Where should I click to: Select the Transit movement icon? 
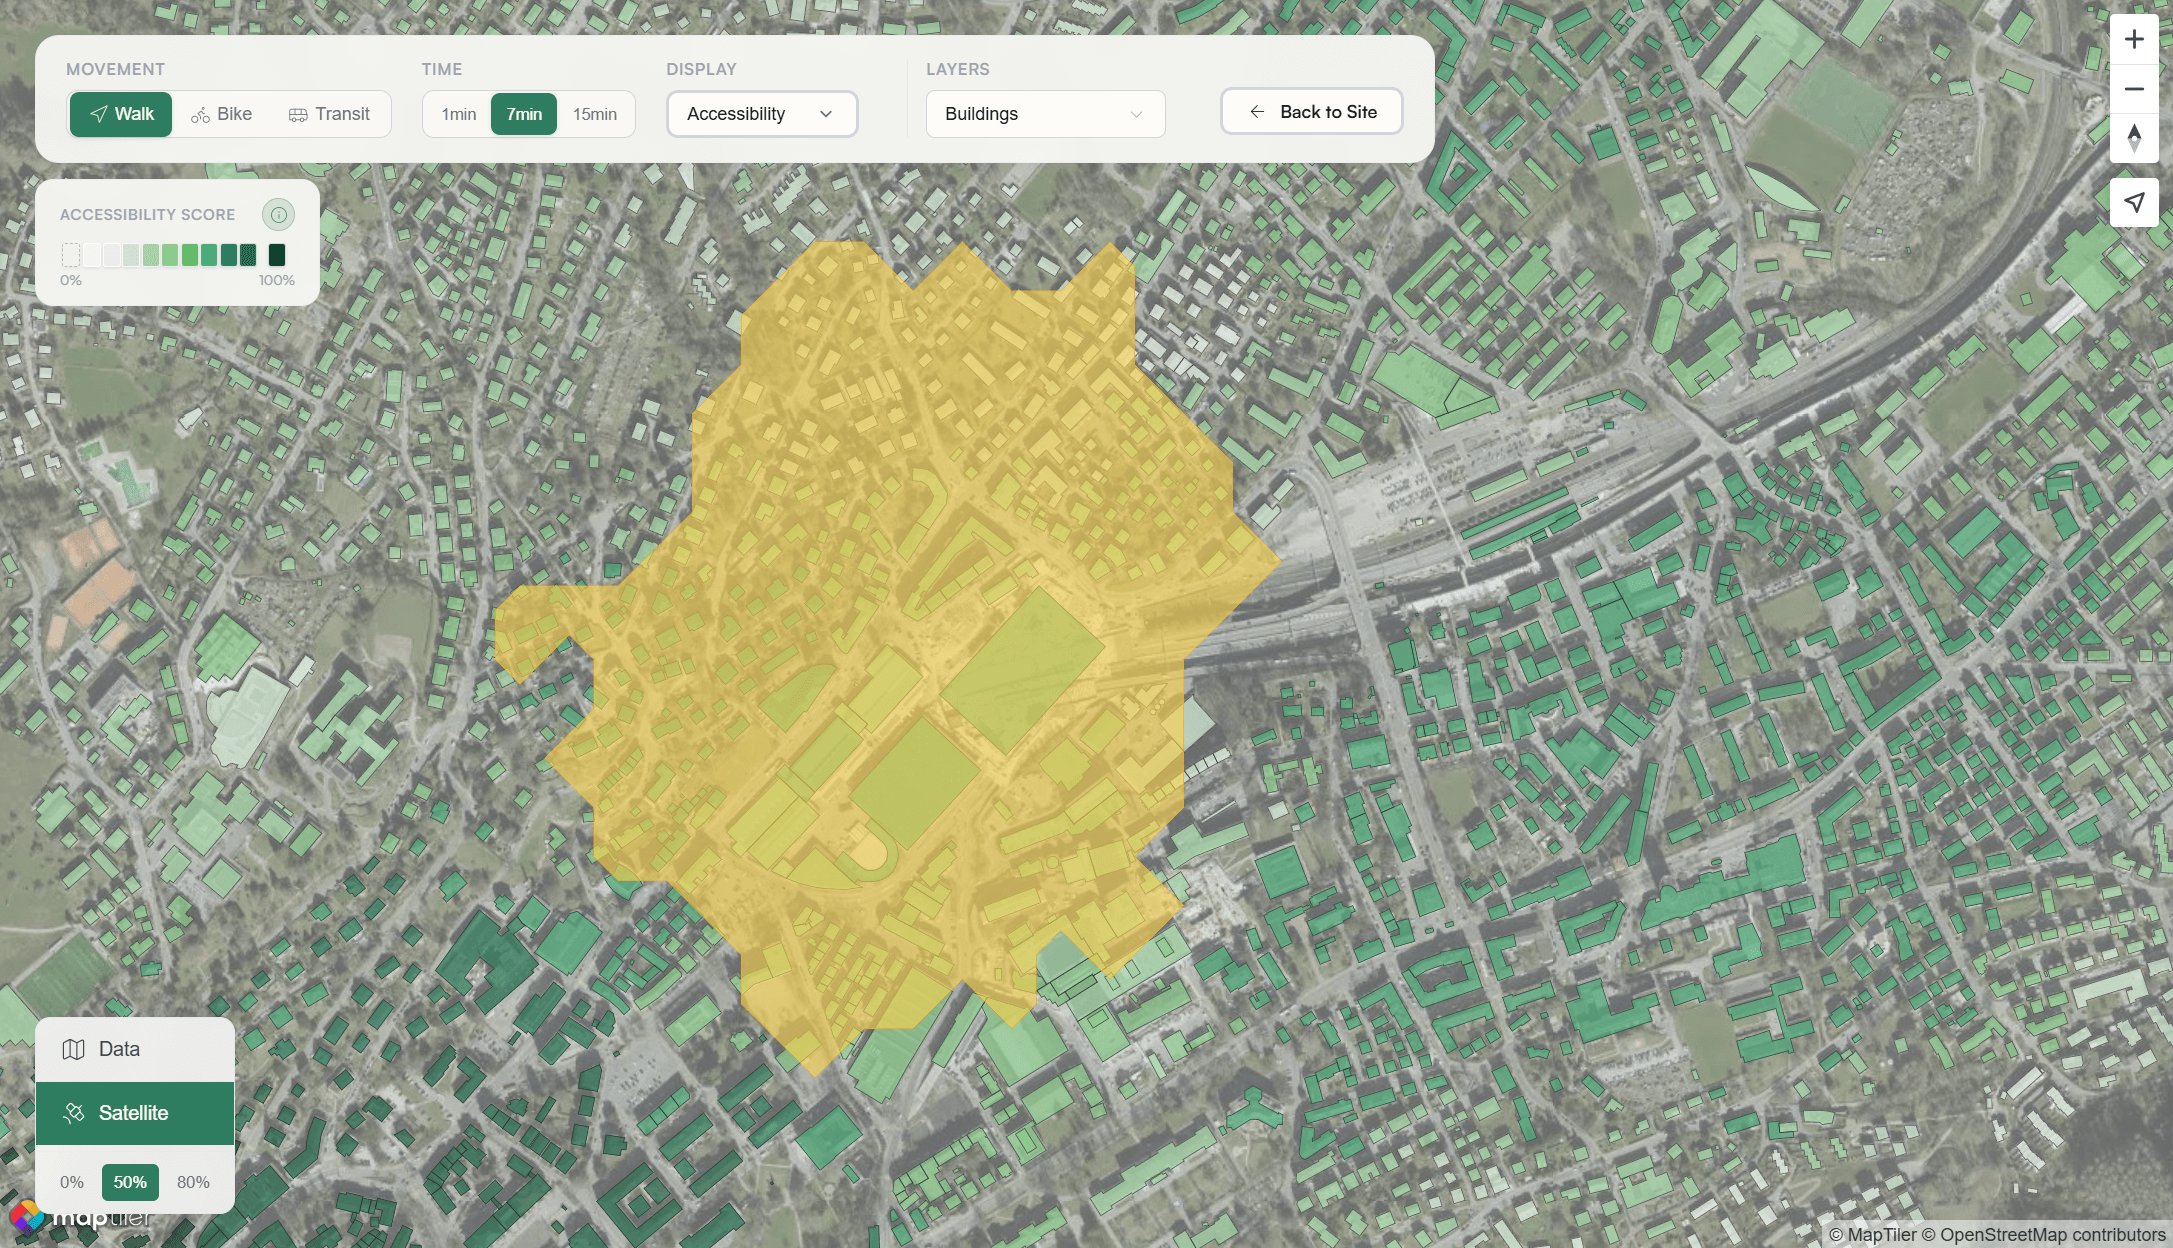click(297, 113)
